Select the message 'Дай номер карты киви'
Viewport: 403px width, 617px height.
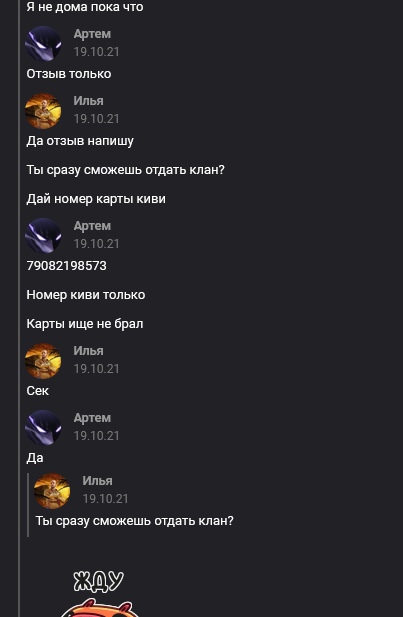(96, 199)
